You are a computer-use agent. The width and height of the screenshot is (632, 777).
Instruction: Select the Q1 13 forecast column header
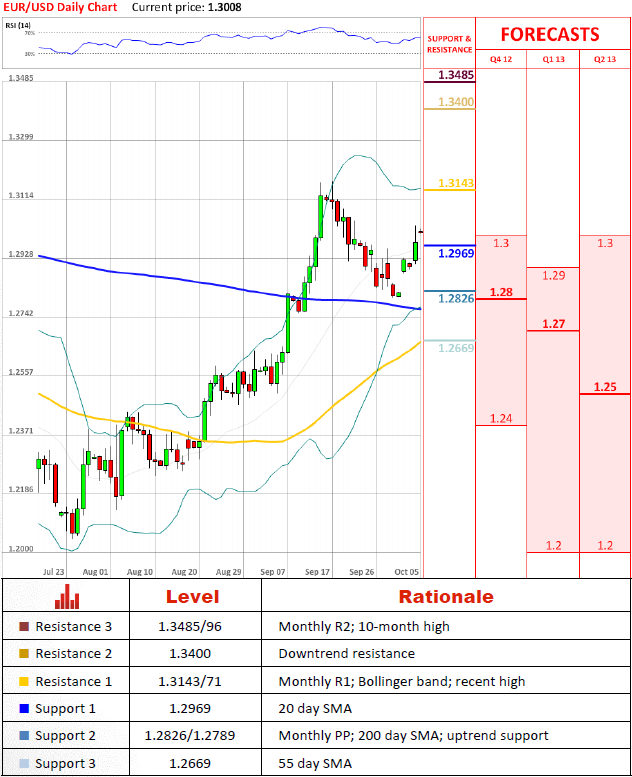[553, 59]
